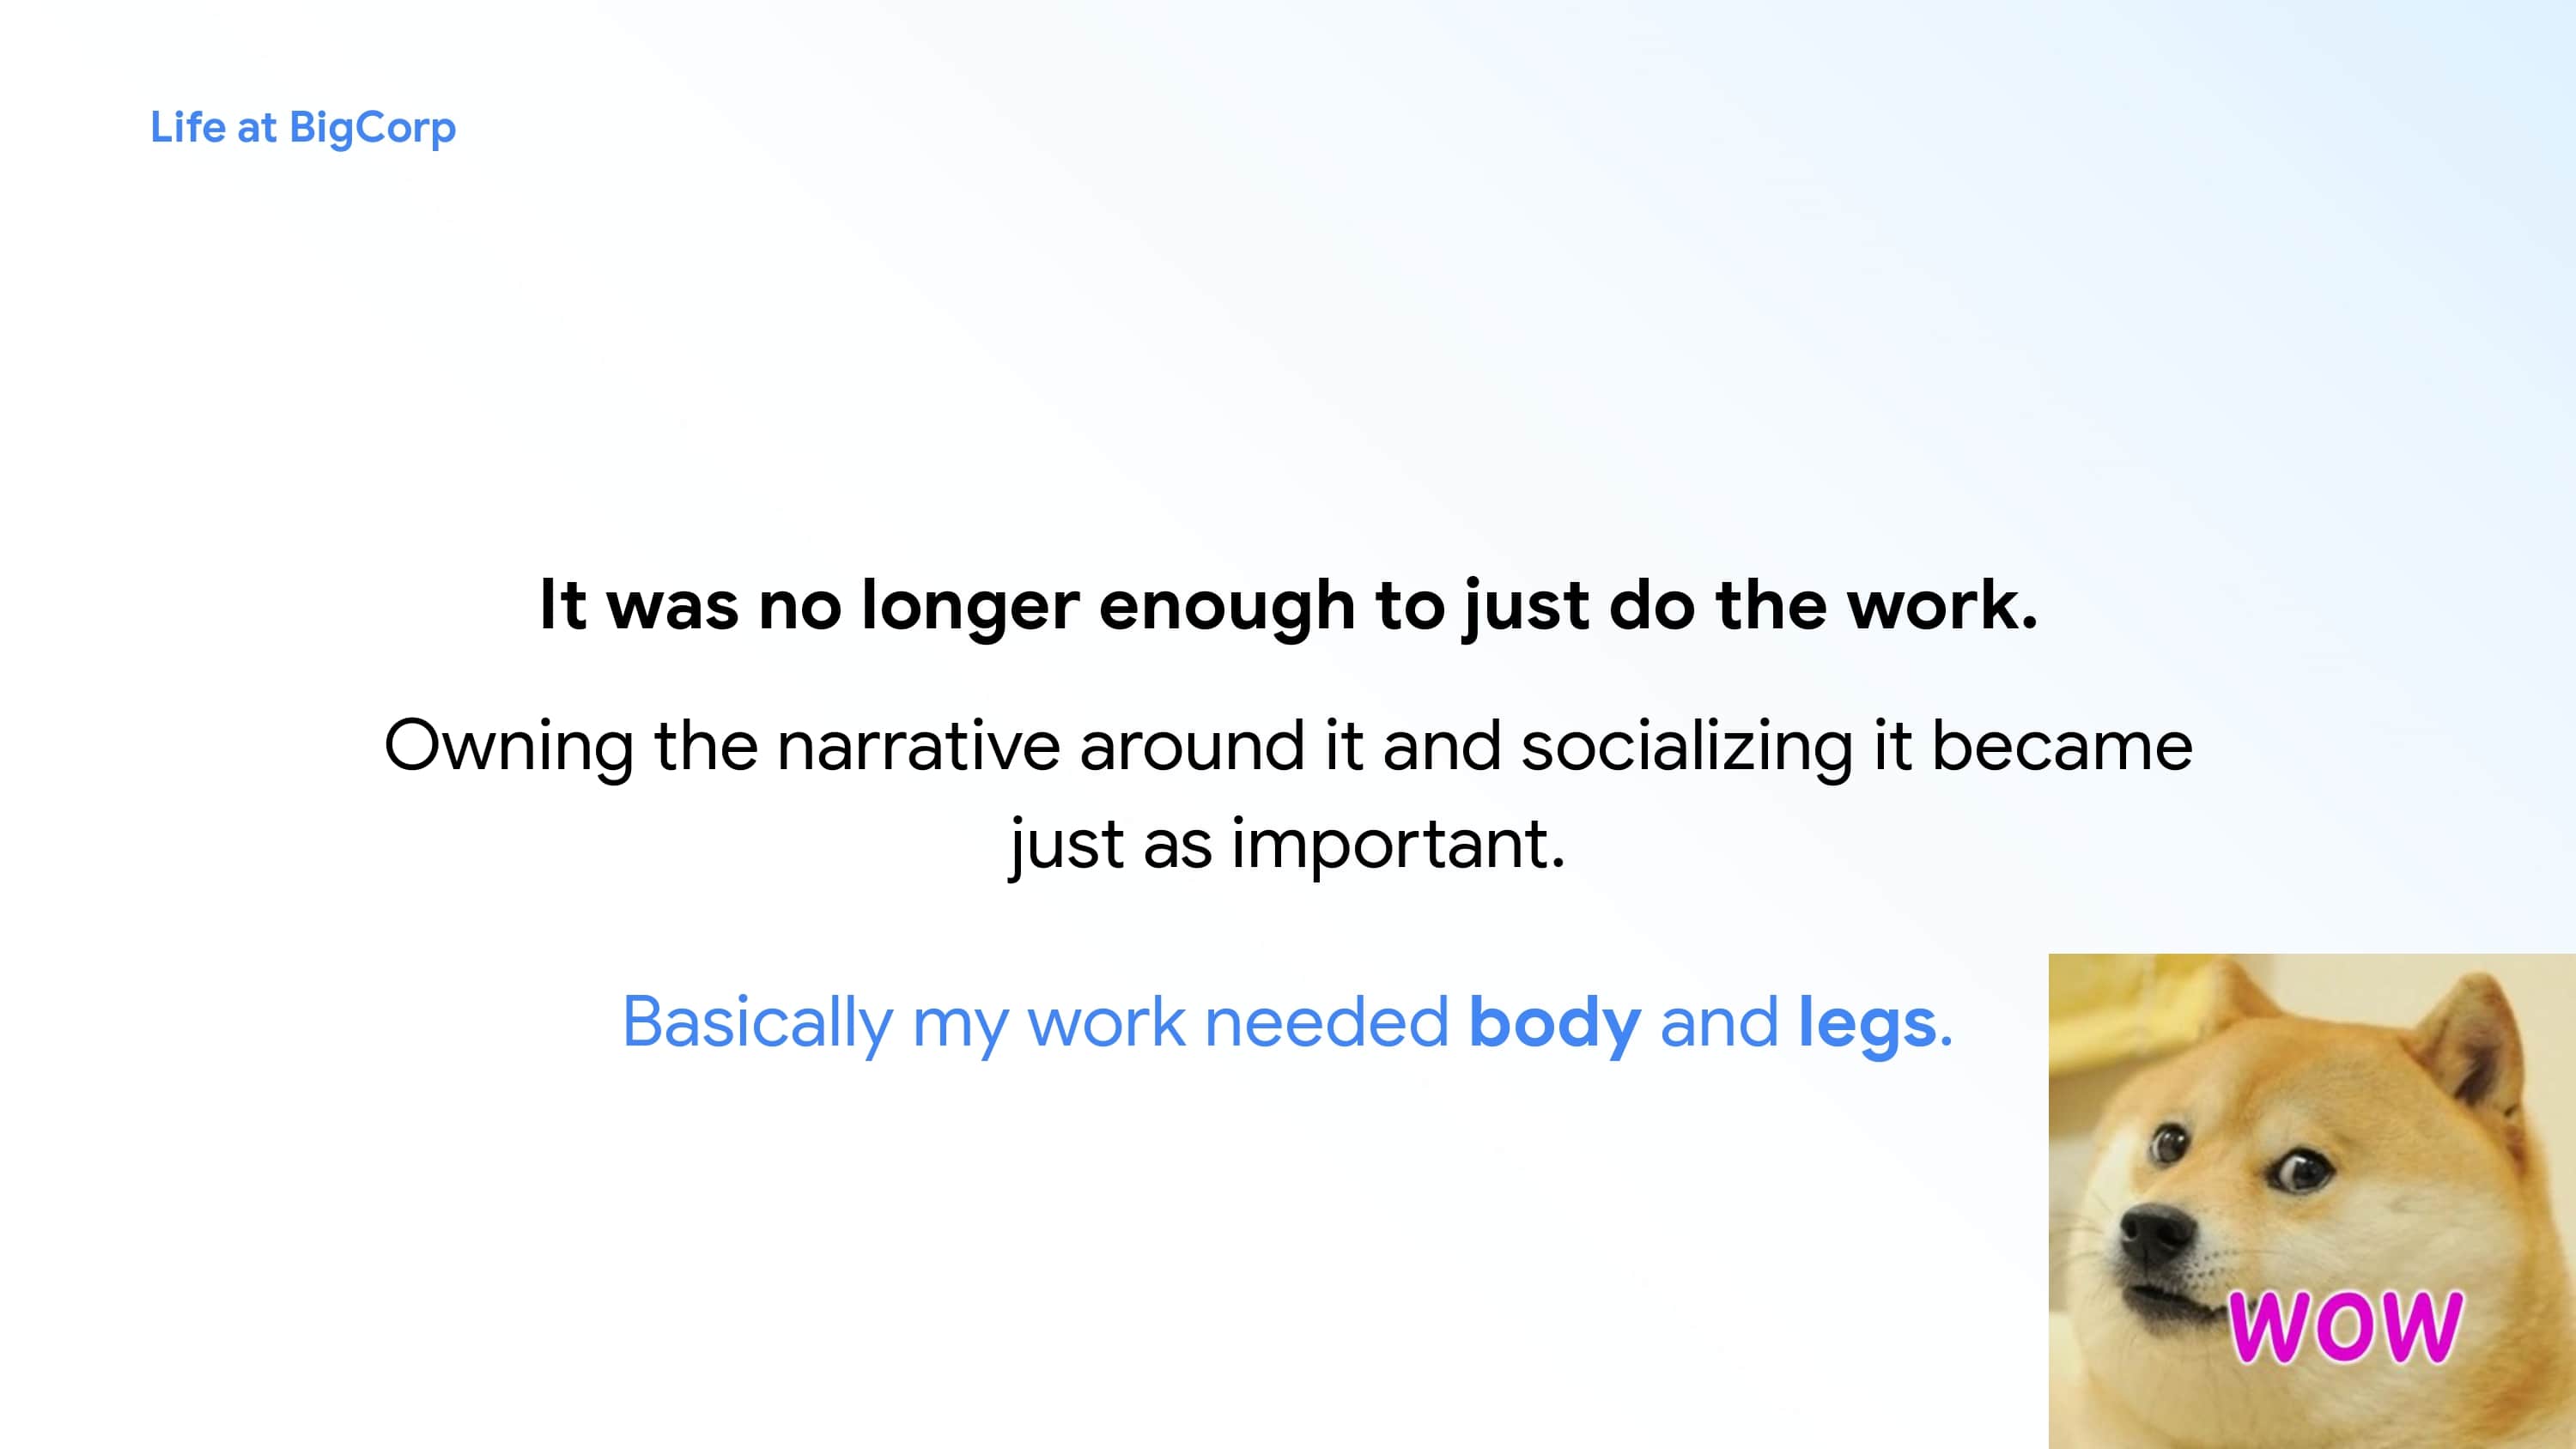Image resolution: width=2576 pixels, height=1449 pixels.
Task: Select the word "BigCorp" in the header
Action: [372, 130]
